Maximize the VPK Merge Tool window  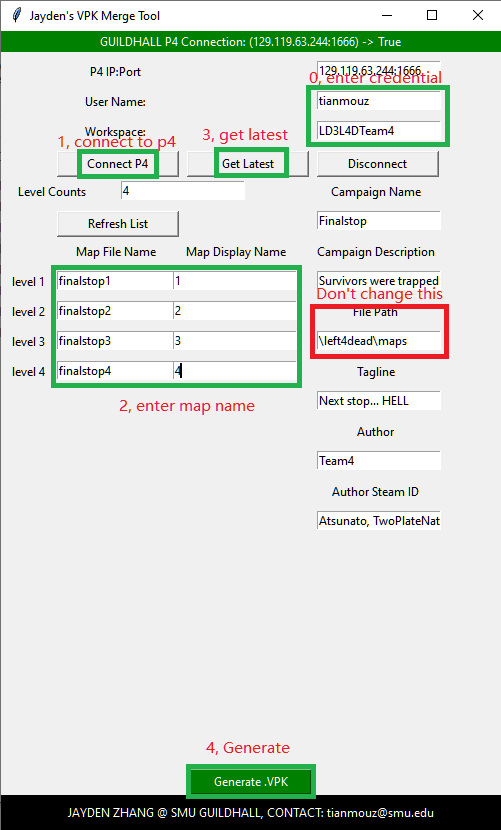click(x=432, y=15)
